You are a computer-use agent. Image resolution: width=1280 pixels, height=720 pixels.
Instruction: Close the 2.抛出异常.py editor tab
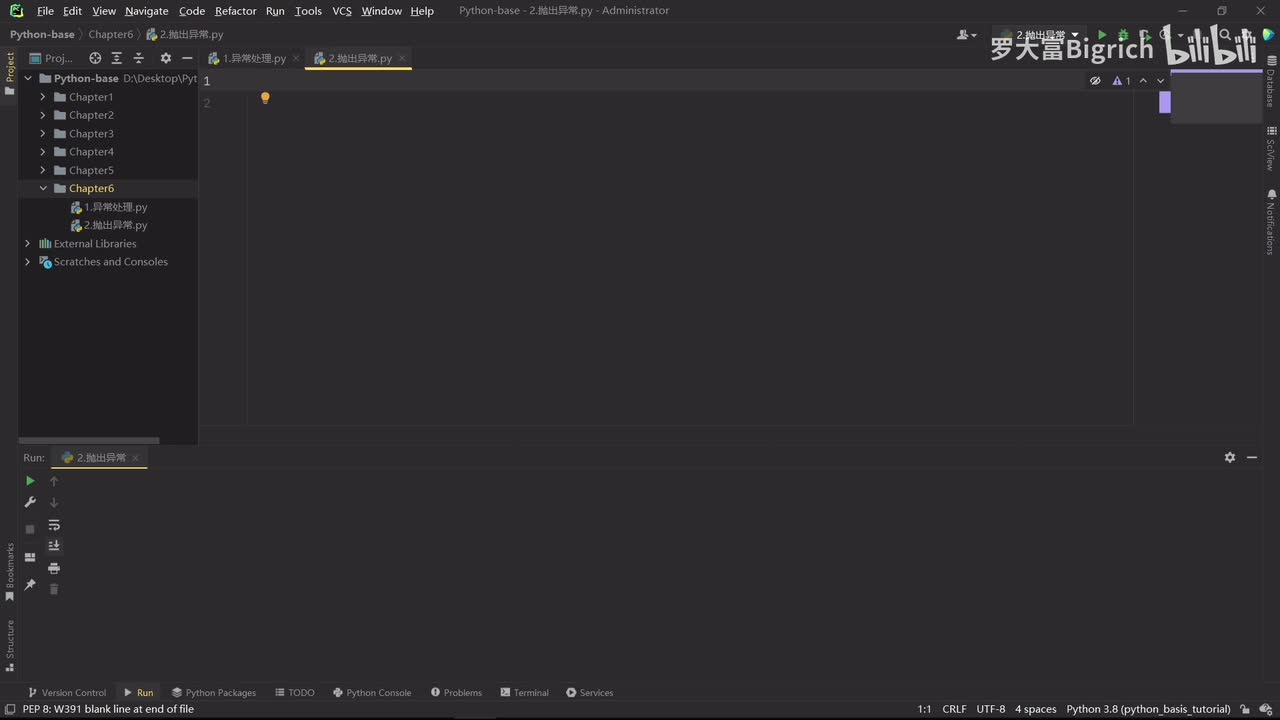click(x=402, y=58)
